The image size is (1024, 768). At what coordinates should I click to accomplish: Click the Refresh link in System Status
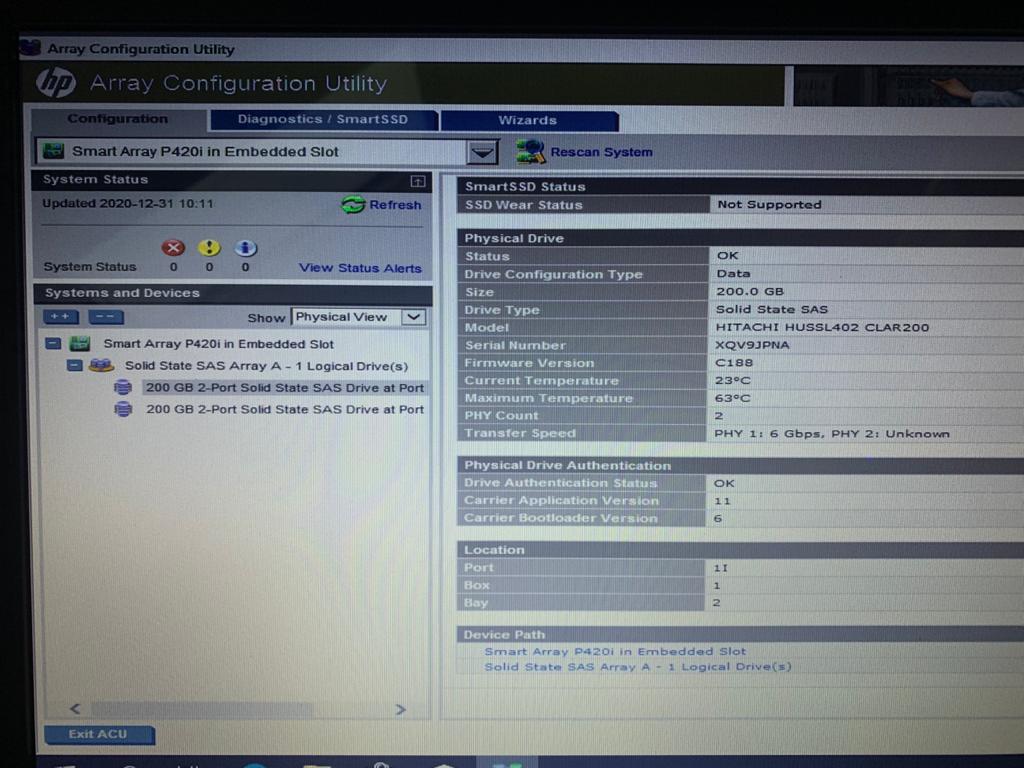395,205
